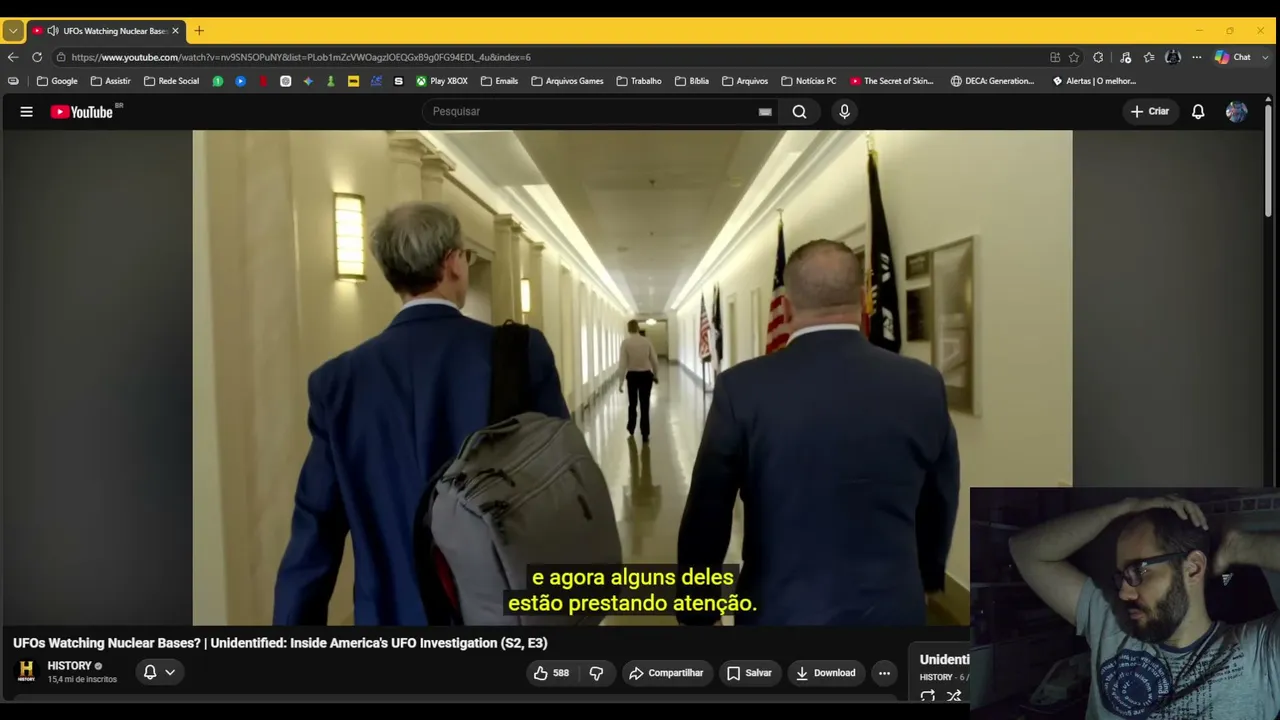Open the Arquivos bookmarks folder
The height and width of the screenshot is (720, 1280).
click(745, 81)
